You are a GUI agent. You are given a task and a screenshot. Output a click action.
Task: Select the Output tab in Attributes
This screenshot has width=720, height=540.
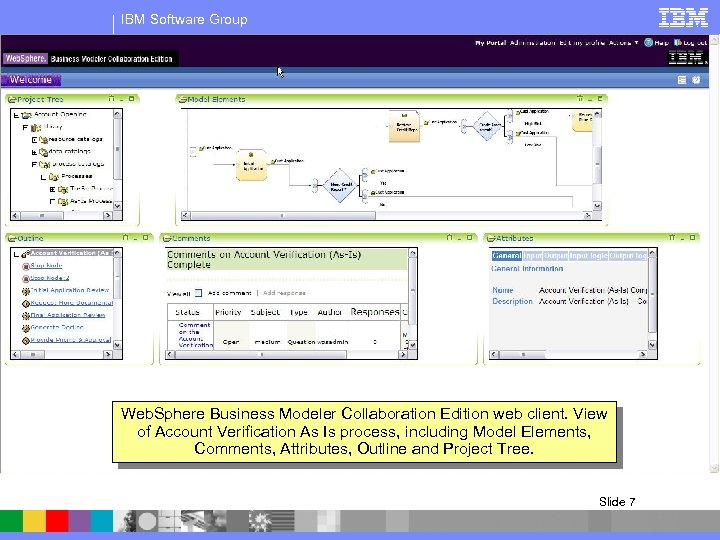click(556, 256)
